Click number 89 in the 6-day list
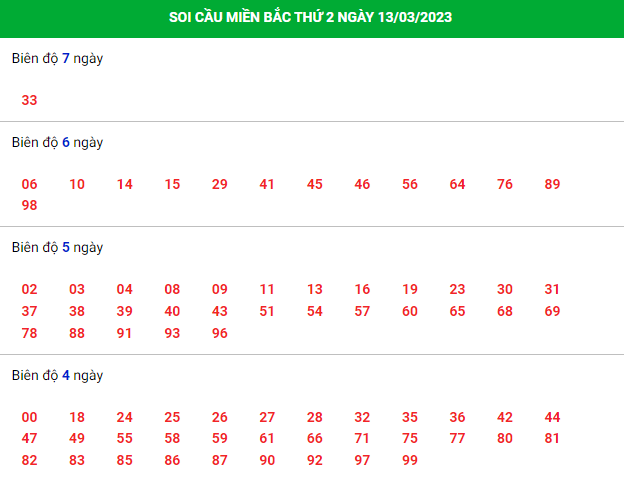Image resolution: width=624 pixels, height=479 pixels. pyautogui.click(x=552, y=184)
